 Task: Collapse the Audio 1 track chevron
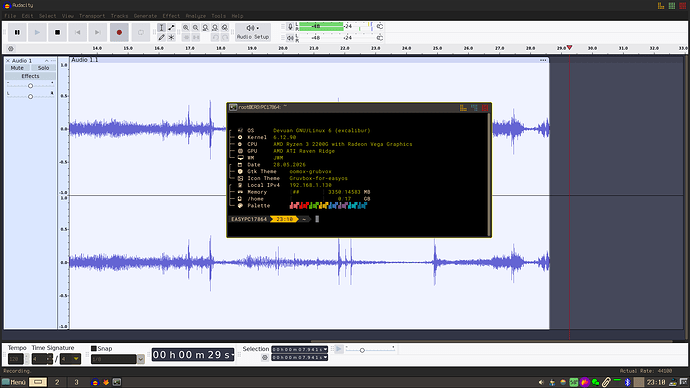tap(47, 61)
